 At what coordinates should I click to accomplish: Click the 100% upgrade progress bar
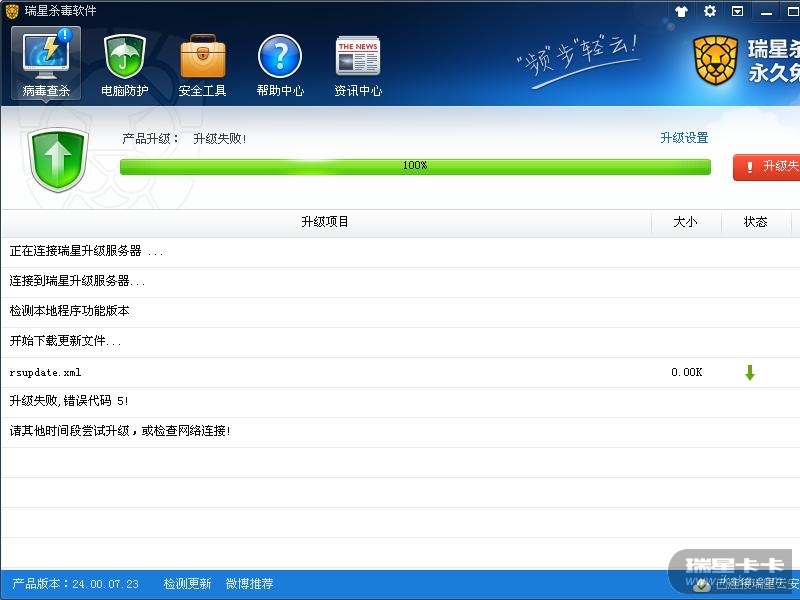(x=415, y=166)
